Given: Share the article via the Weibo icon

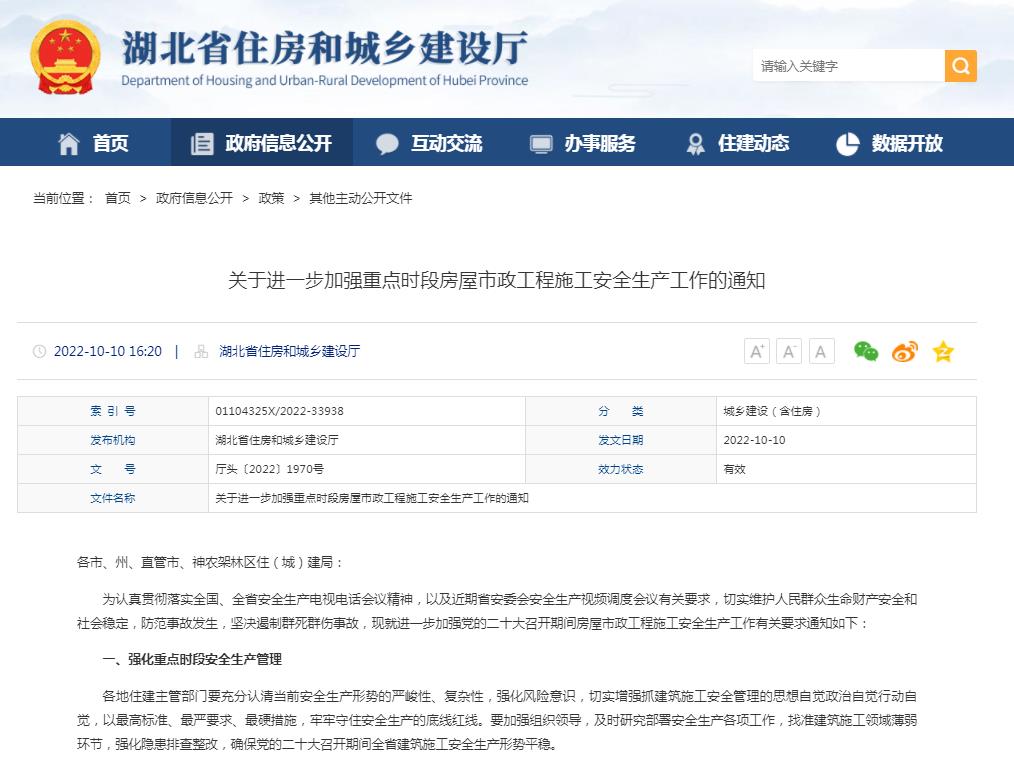Looking at the screenshot, I should (x=904, y=351).
